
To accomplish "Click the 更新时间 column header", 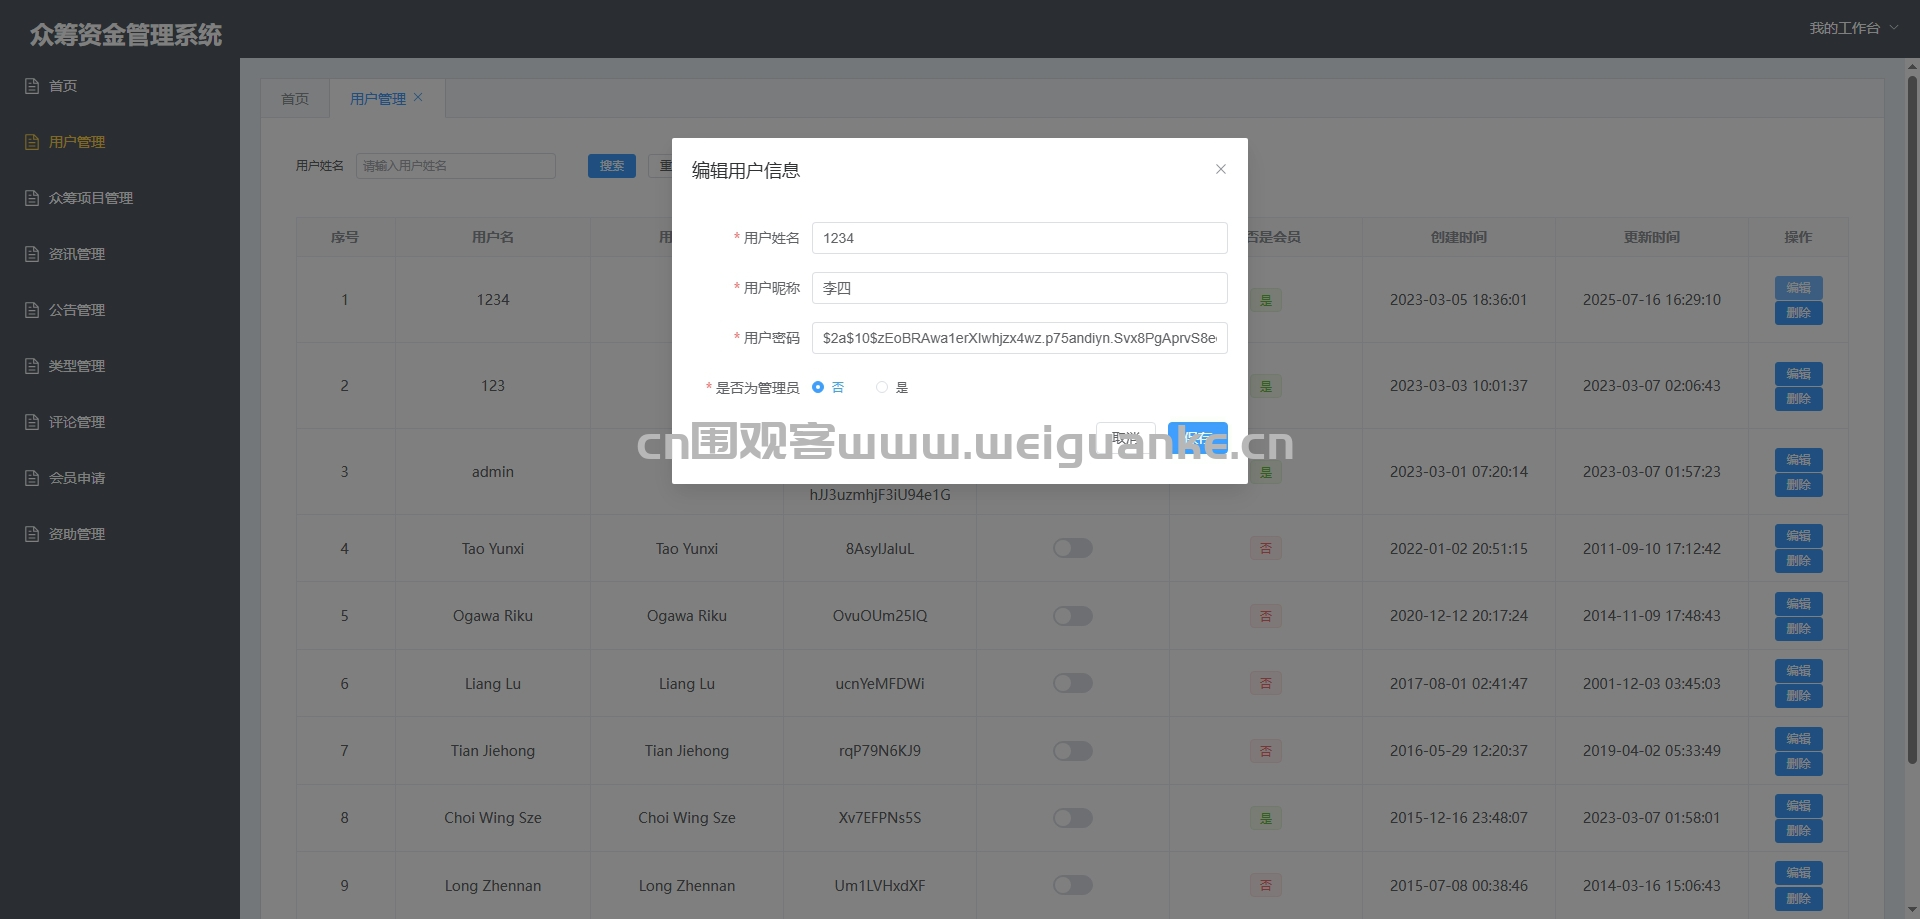I will coord(1652,237).
